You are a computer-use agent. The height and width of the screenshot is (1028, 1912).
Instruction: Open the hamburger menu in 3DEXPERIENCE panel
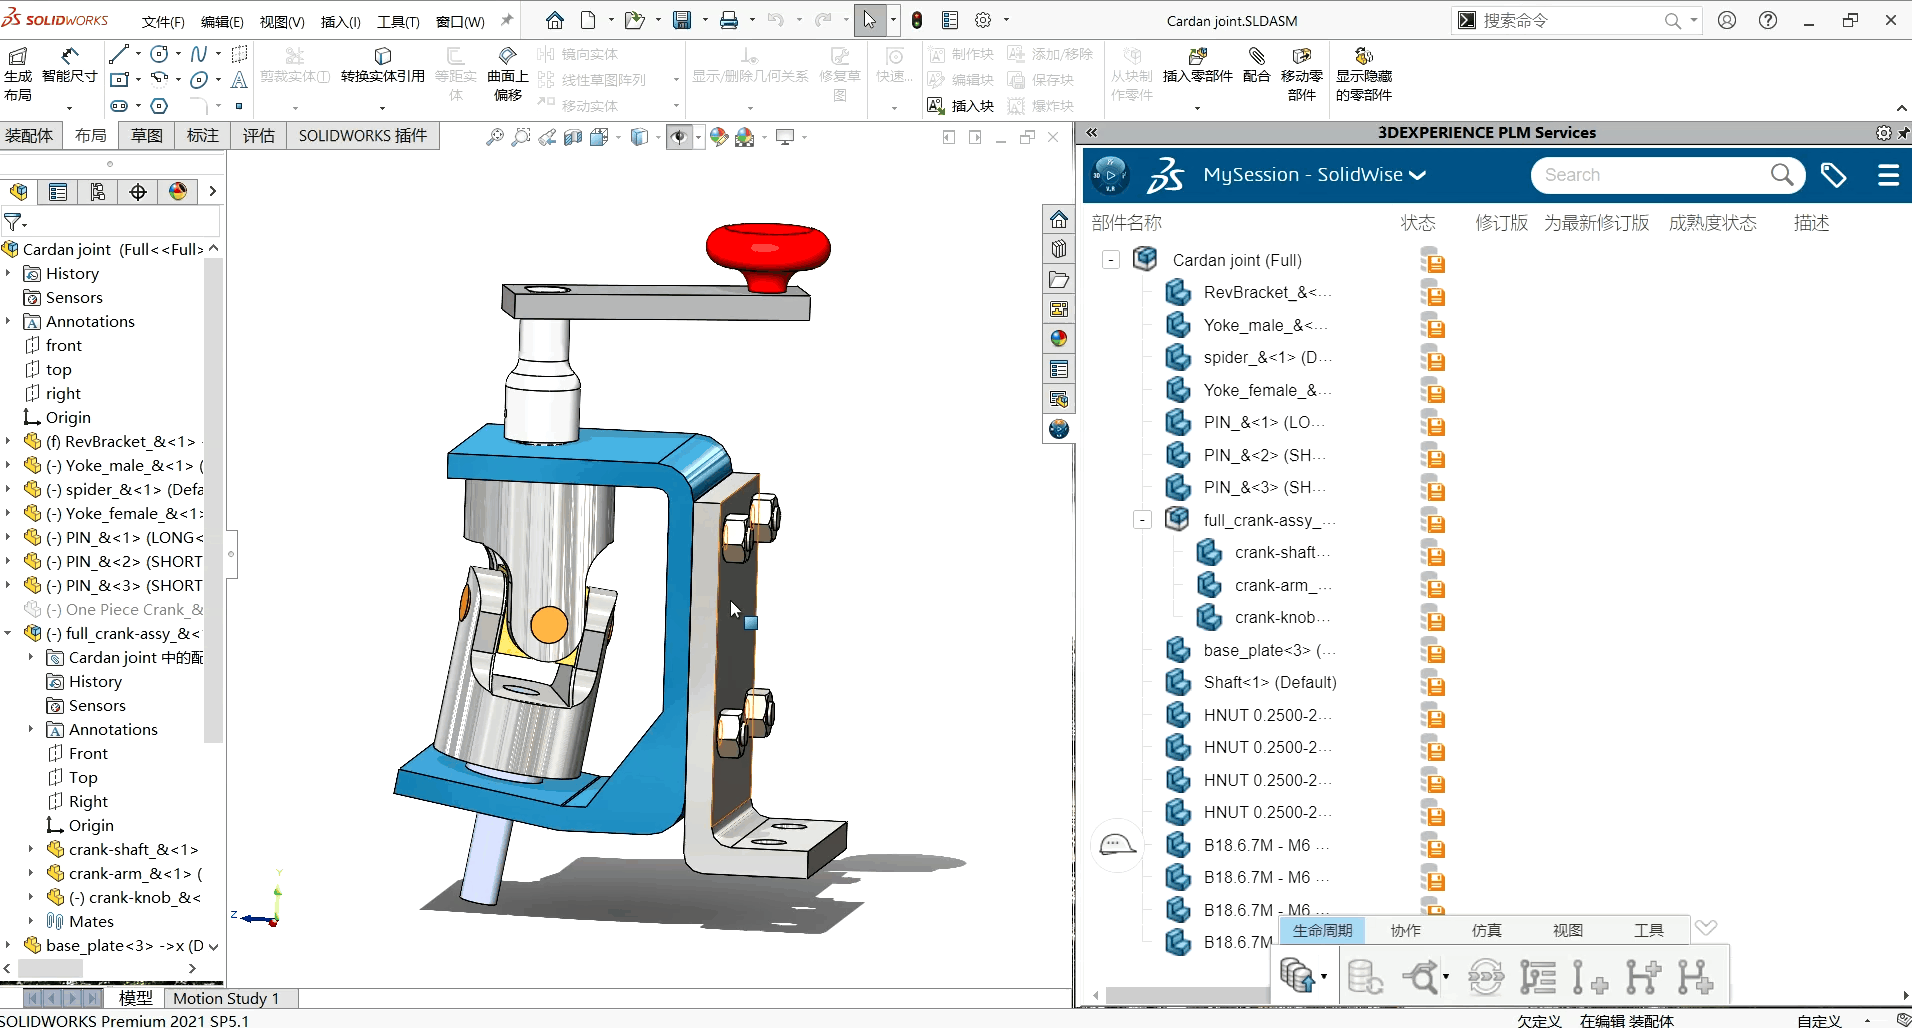(1888, 175)
